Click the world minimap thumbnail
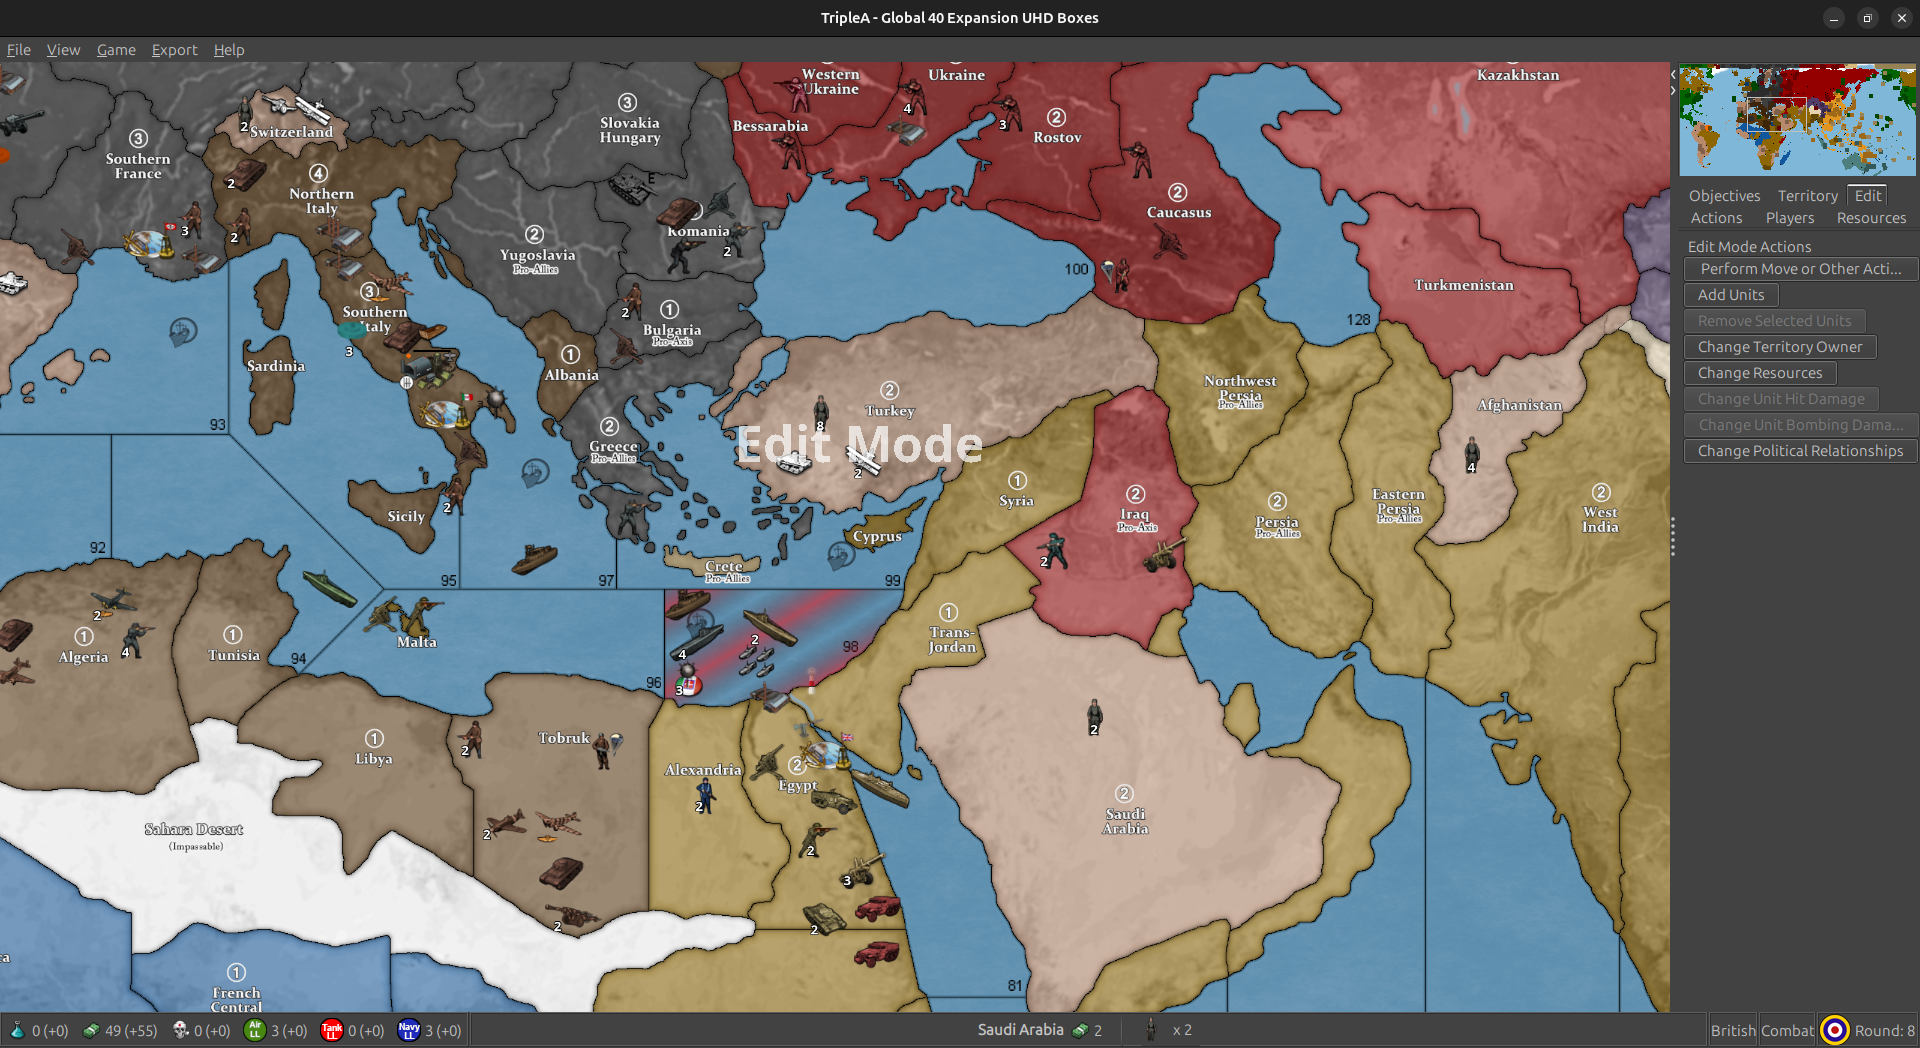 point(1797,120)
